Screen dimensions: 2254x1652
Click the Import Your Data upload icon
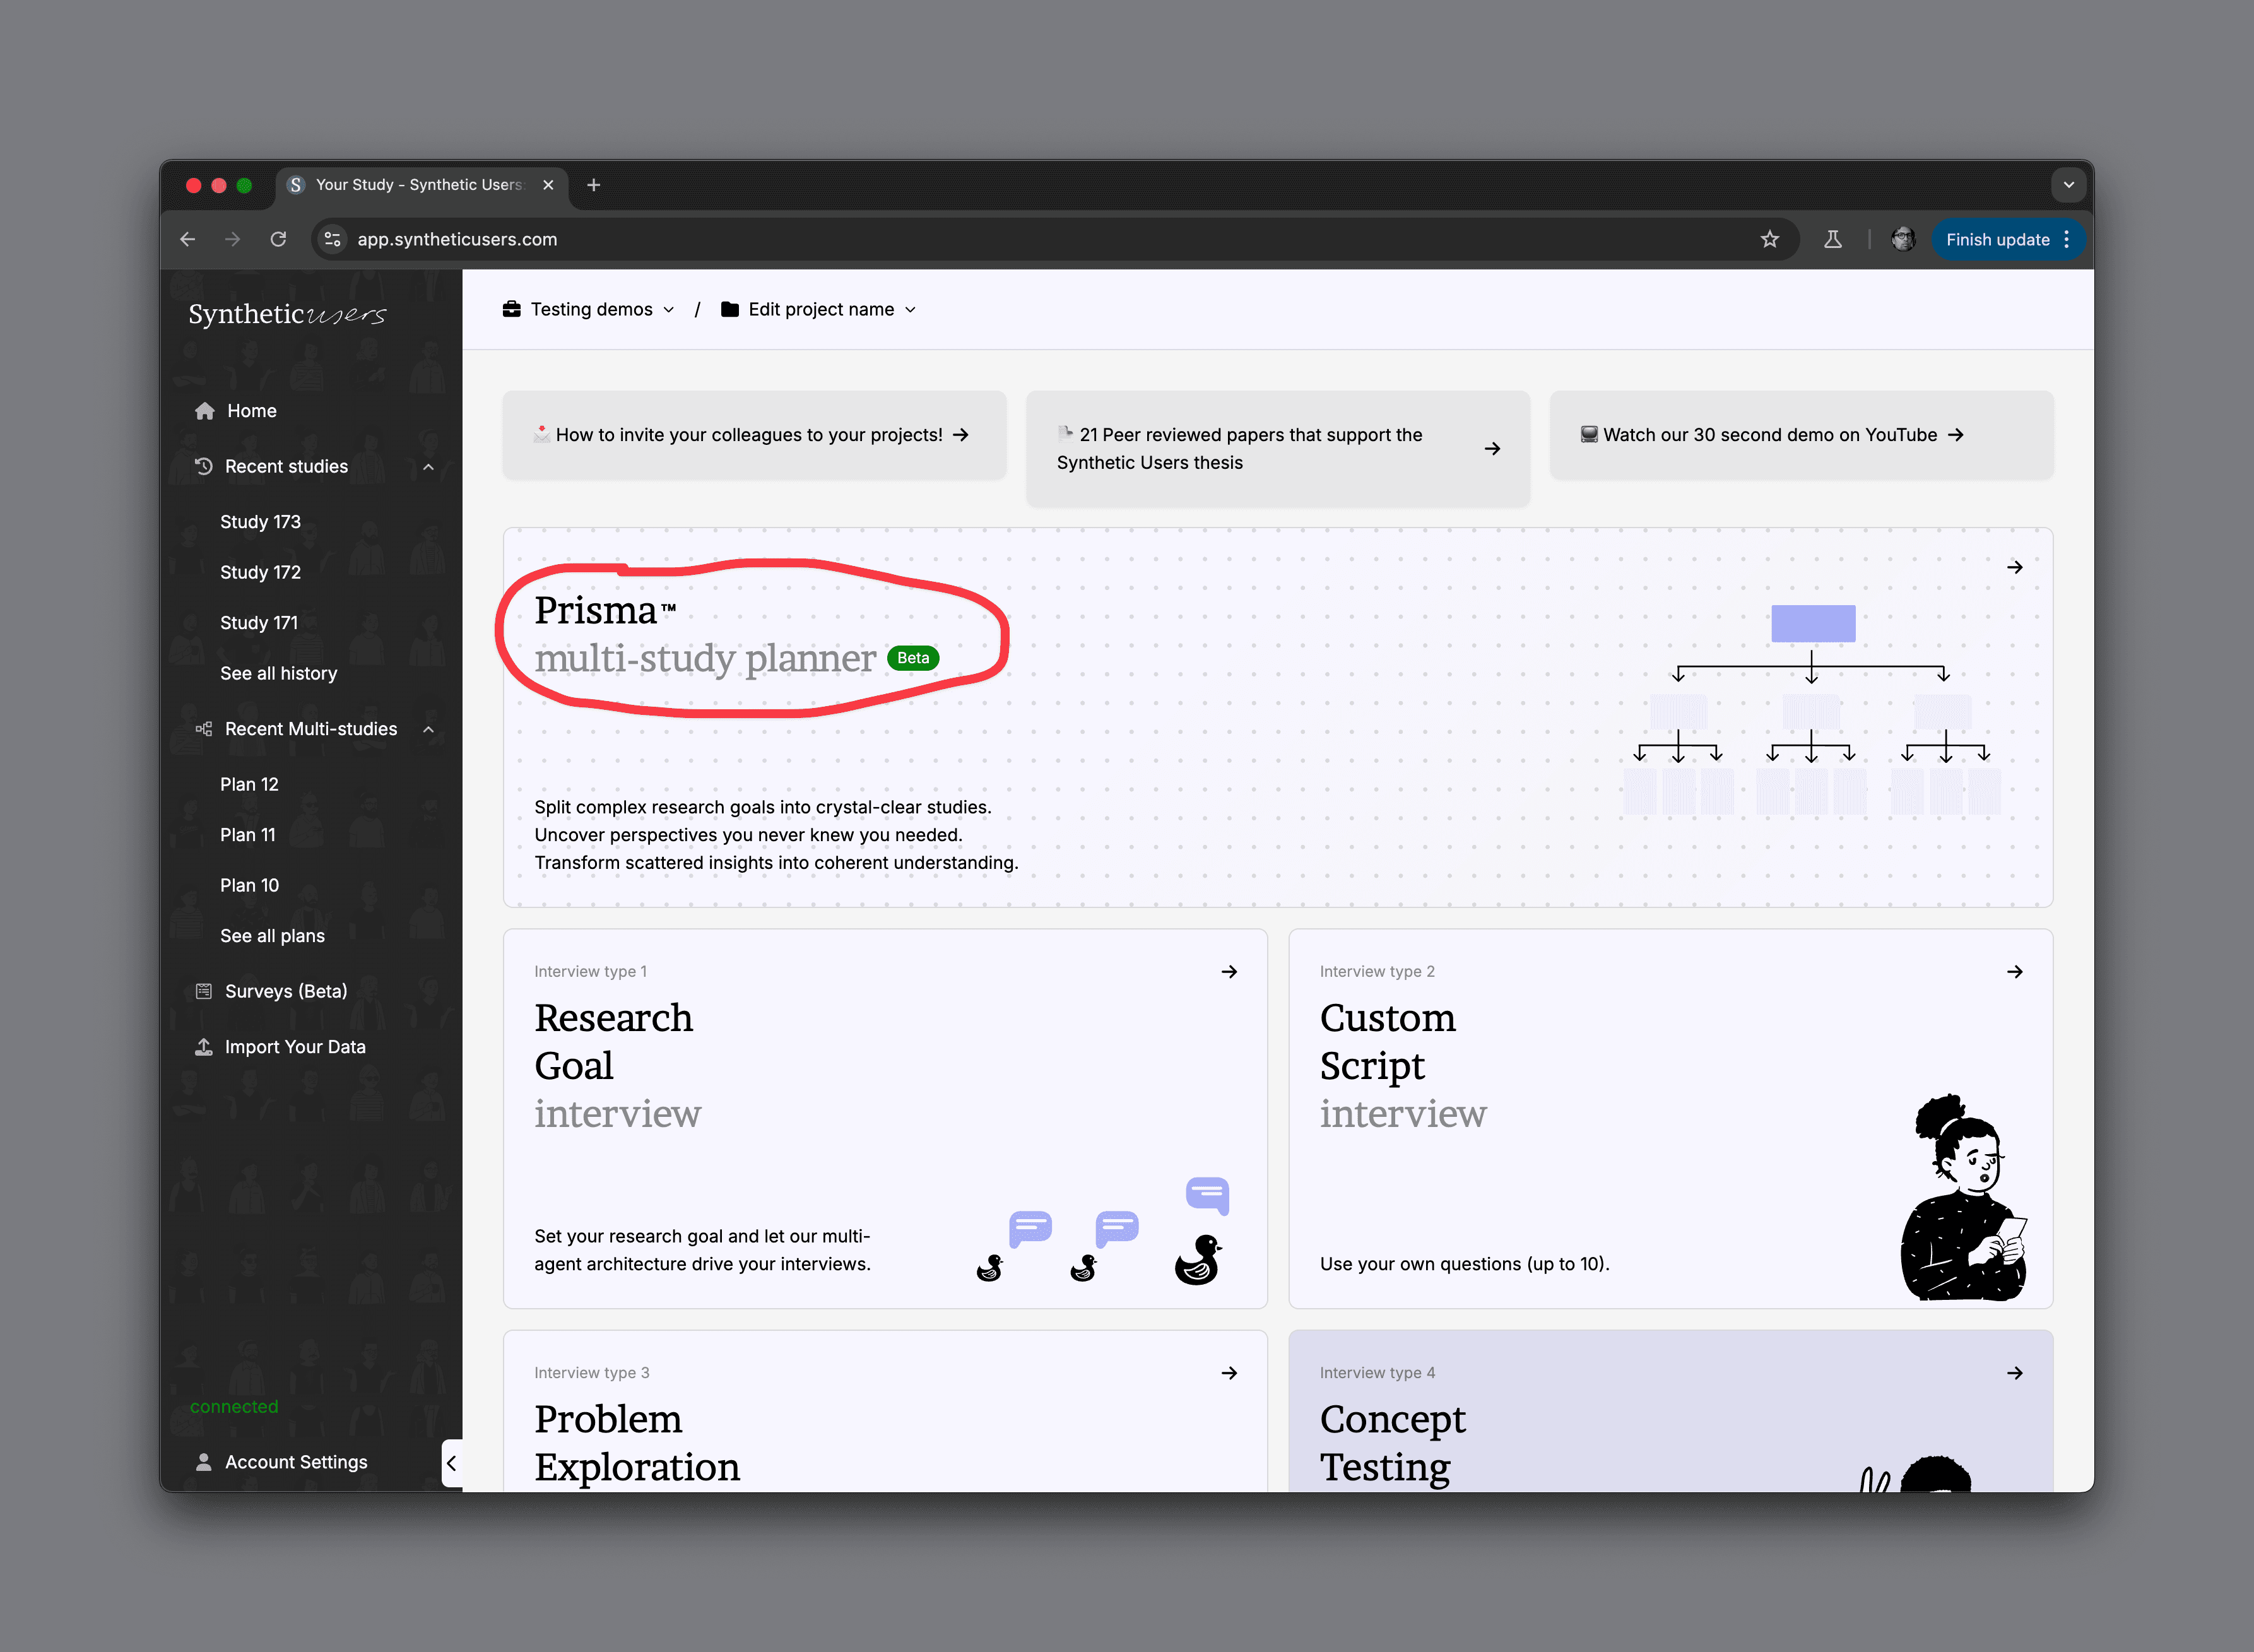(x=204, y=1047)
